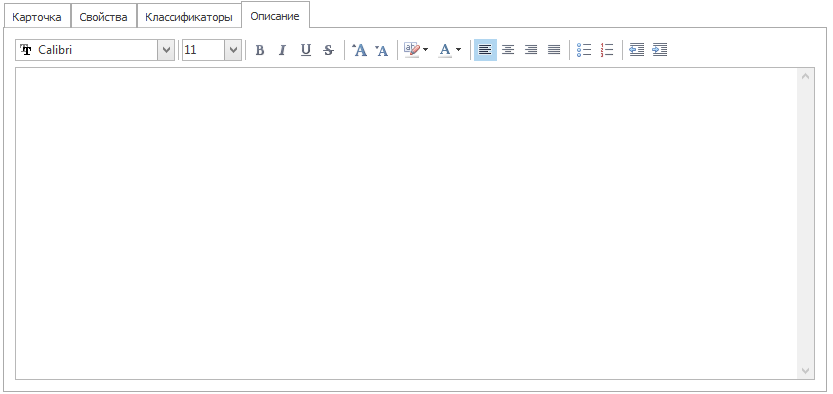The width and height of the screenshot is (833, 394).
Task: Apply text highlight color
Action: tap(412, 50)
